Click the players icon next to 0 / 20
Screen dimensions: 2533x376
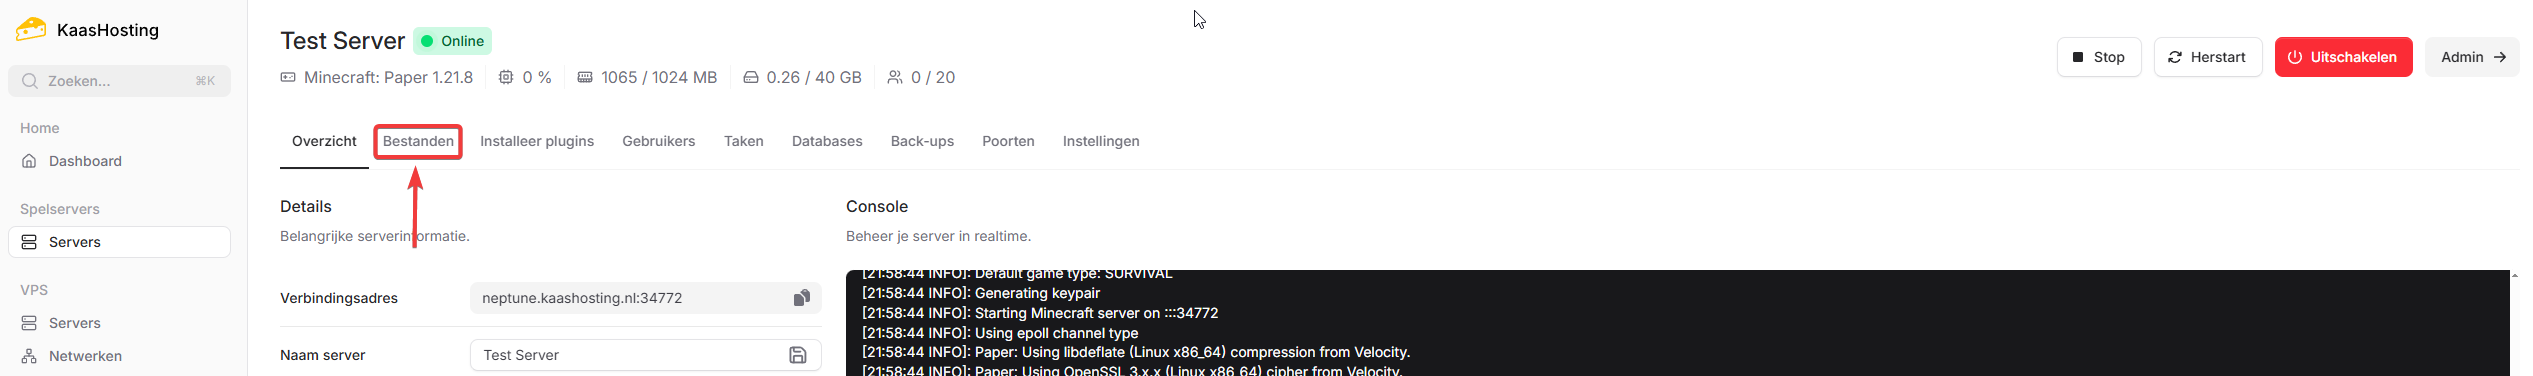[x=895, y=77]
